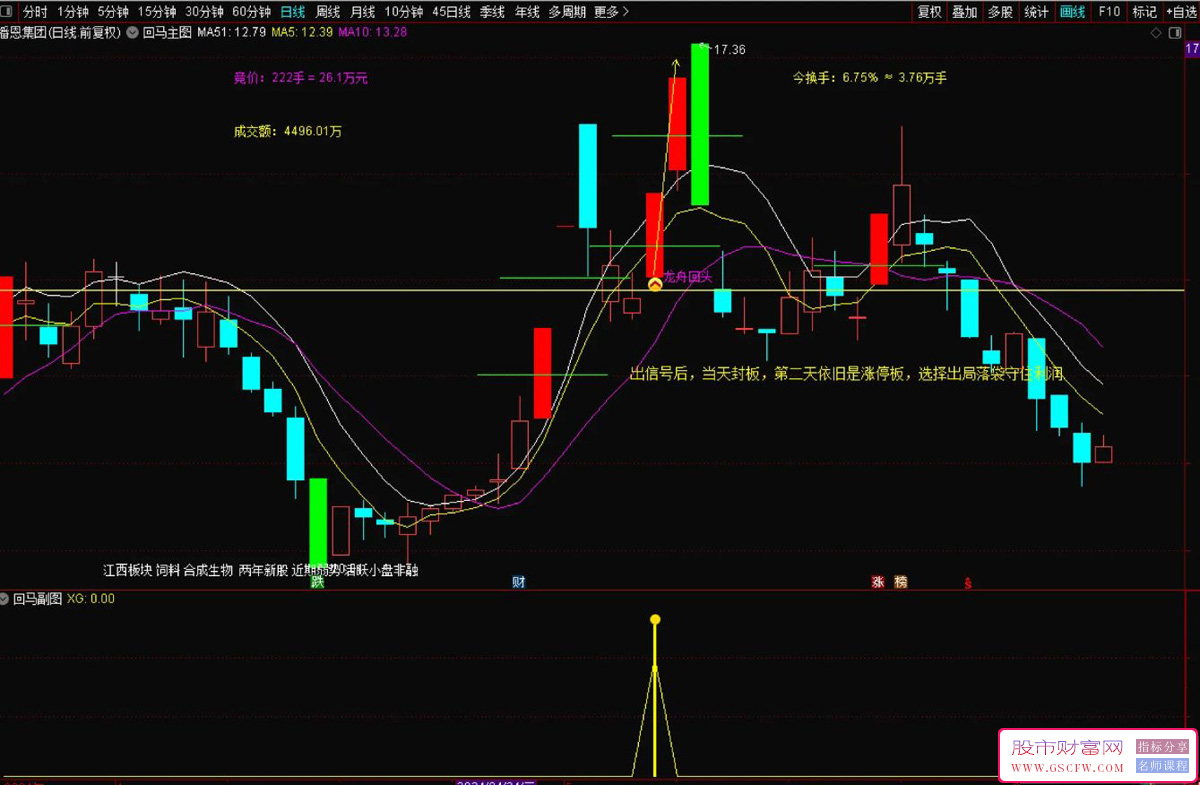Select the 1分钟 period tab

click(73, 12)
